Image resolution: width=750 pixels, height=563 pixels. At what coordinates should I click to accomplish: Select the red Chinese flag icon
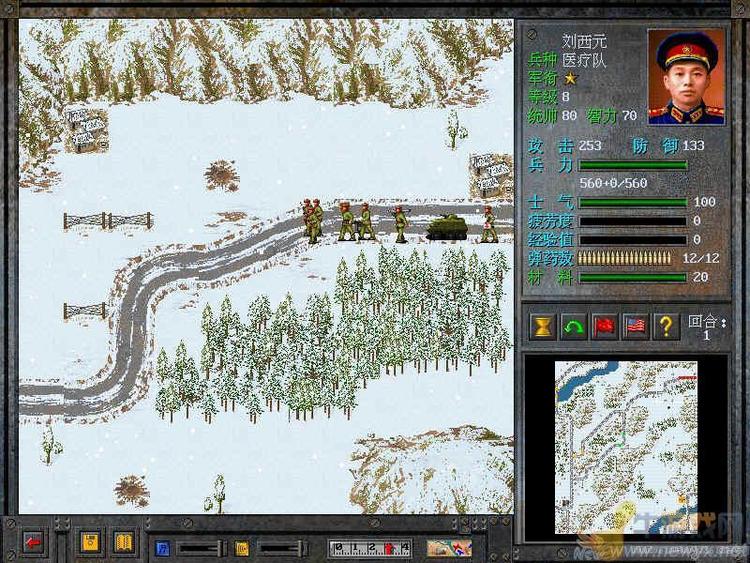click(604, 326)
